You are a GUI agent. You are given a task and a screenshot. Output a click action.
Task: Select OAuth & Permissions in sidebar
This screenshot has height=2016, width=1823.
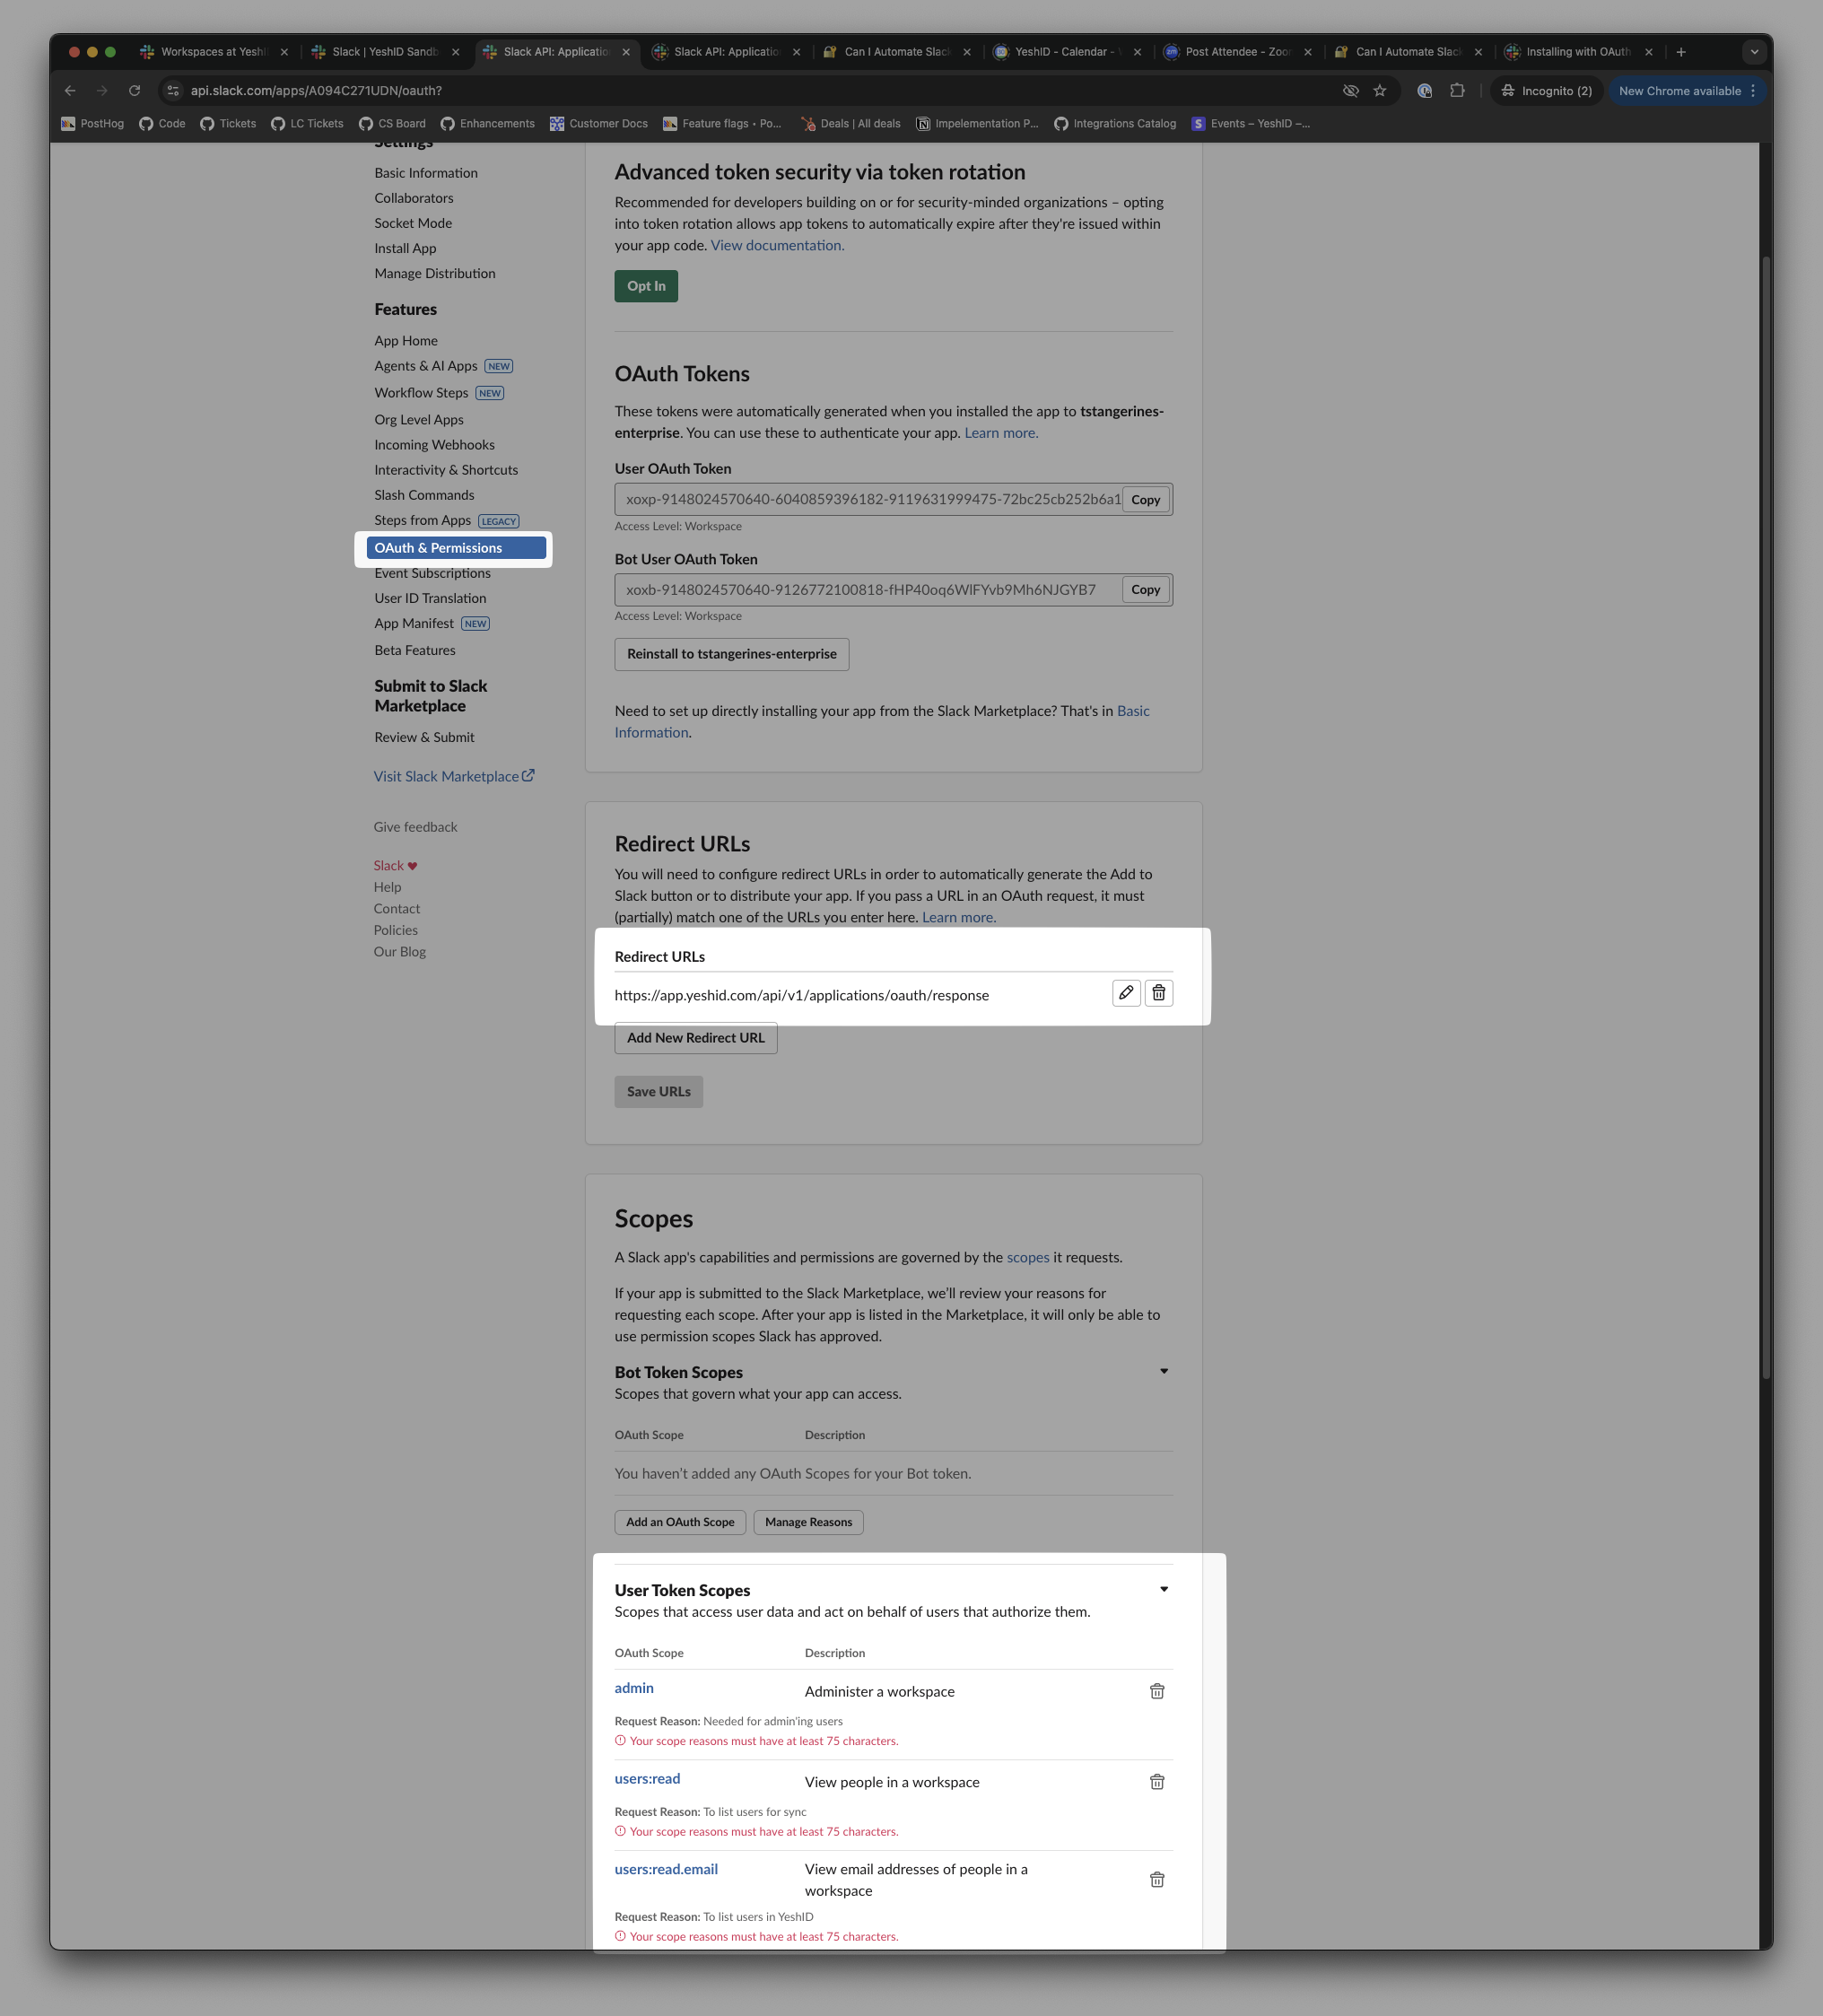click(x=456, y=548)
